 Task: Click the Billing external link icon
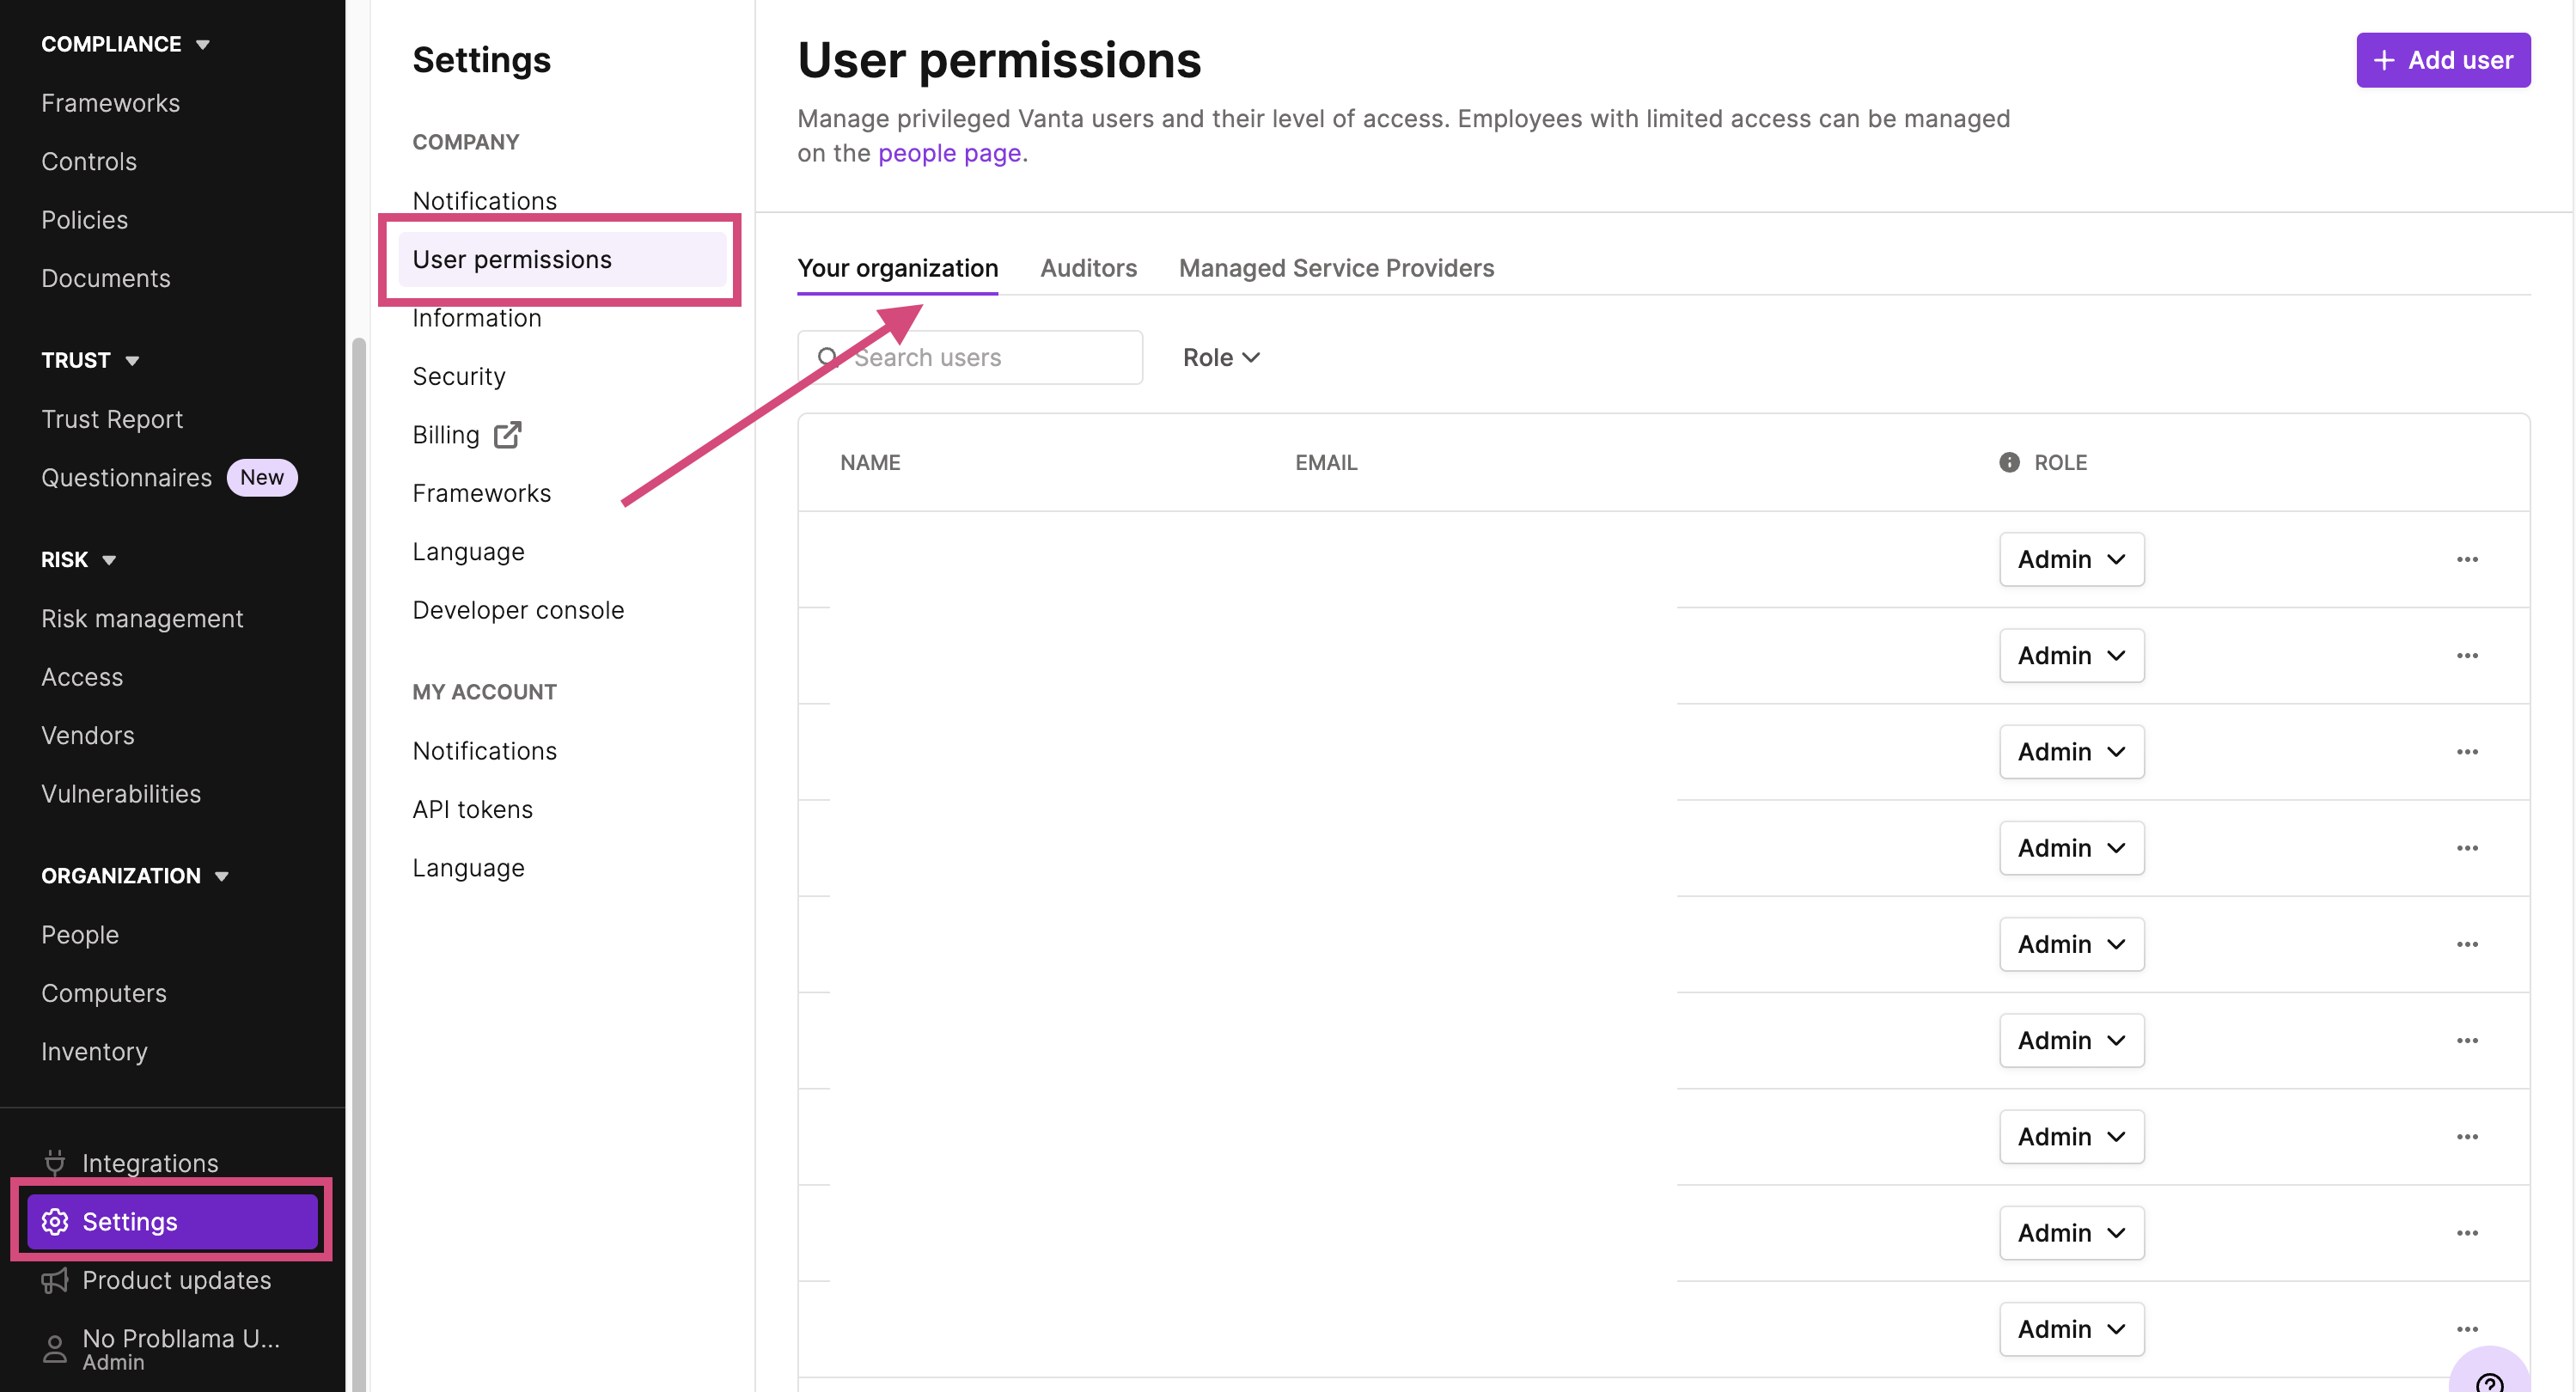508,435
